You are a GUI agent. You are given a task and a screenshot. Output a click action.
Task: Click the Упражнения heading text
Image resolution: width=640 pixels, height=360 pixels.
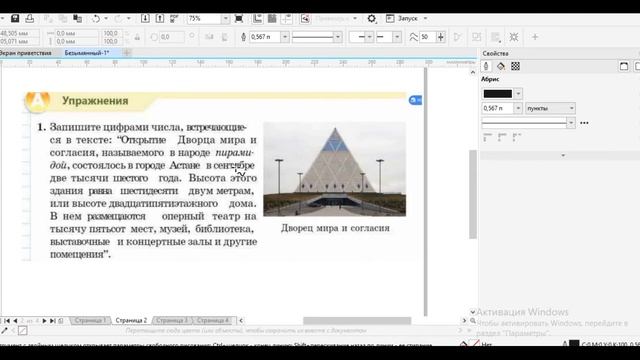[x=95, y=100]
